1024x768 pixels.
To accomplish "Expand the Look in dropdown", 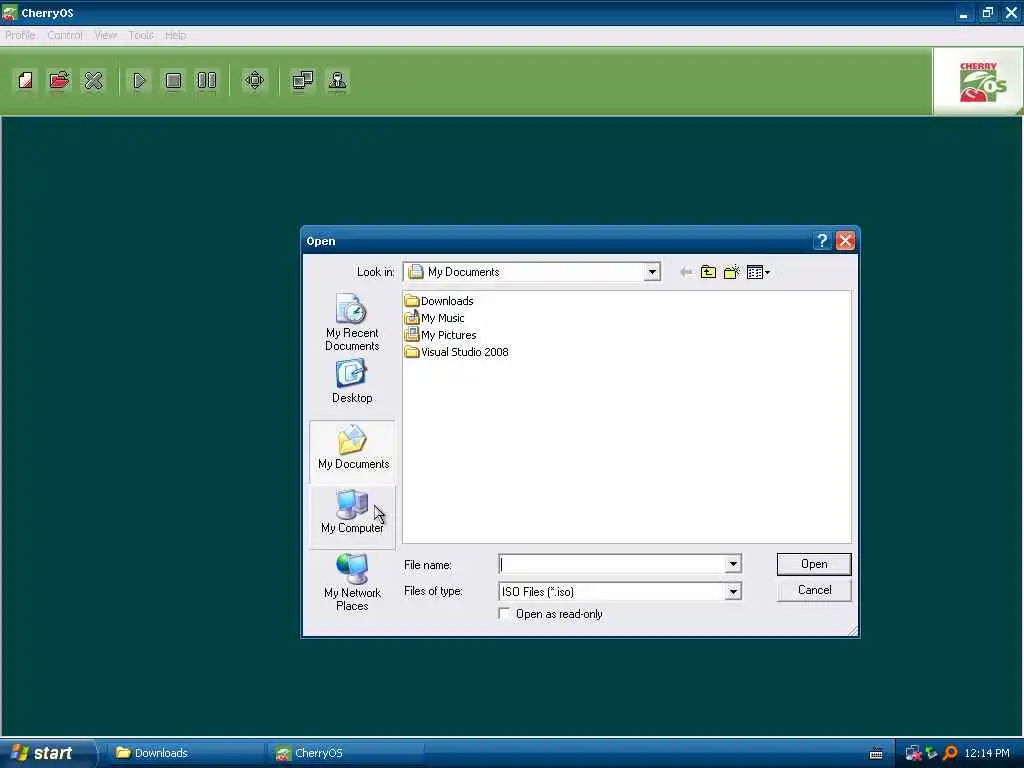I will pos(652,272).
